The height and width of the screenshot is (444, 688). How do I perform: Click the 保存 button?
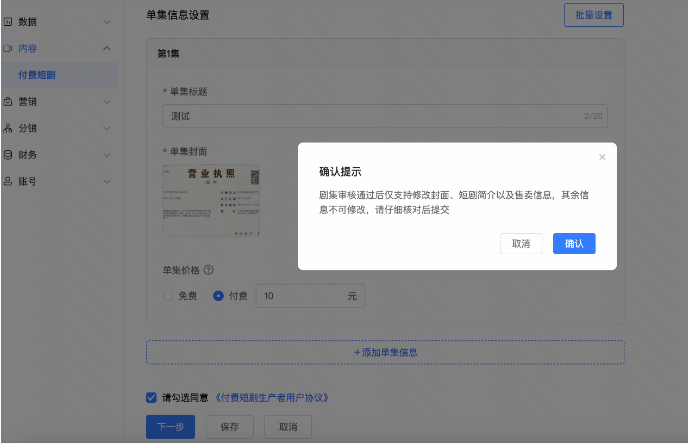click(x=229, y=426)
